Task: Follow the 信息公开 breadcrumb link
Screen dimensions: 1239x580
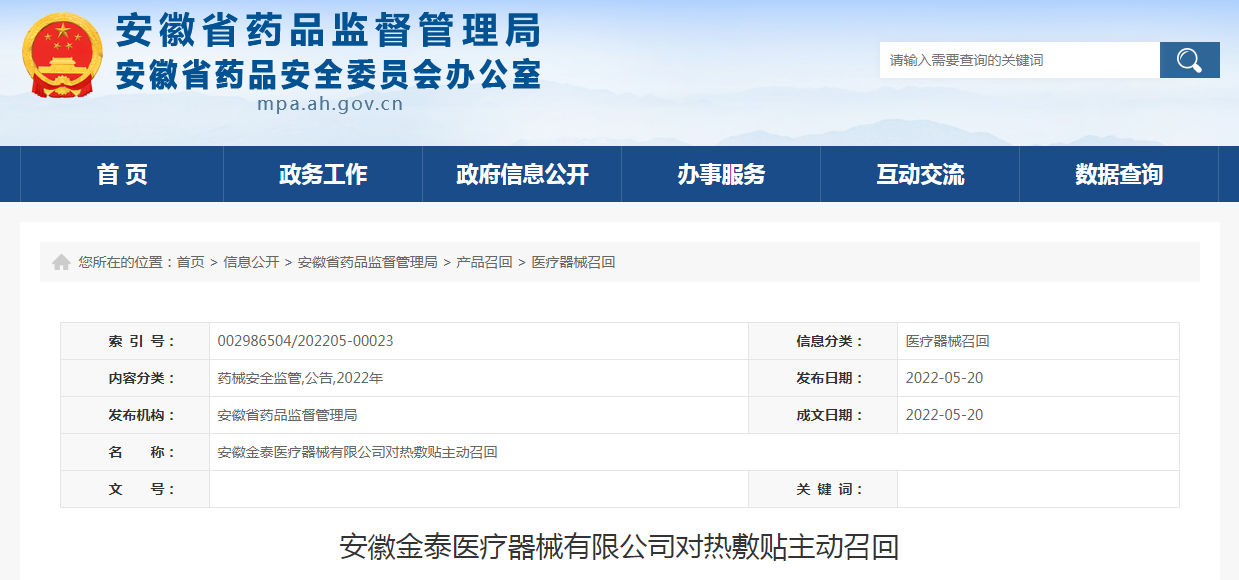Action: [251, 262]
